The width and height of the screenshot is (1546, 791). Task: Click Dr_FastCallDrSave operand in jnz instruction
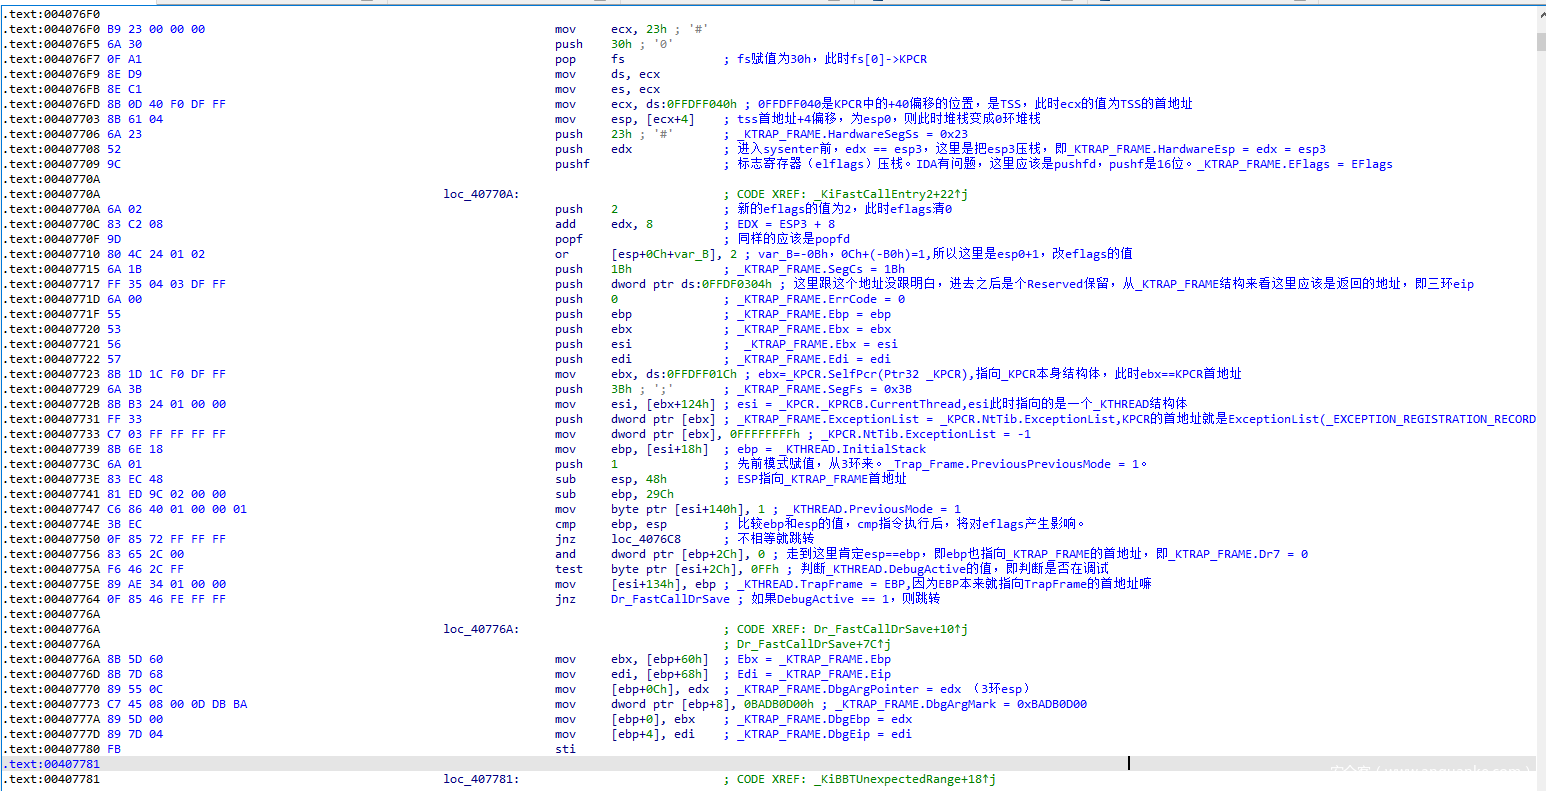[667, 599]
